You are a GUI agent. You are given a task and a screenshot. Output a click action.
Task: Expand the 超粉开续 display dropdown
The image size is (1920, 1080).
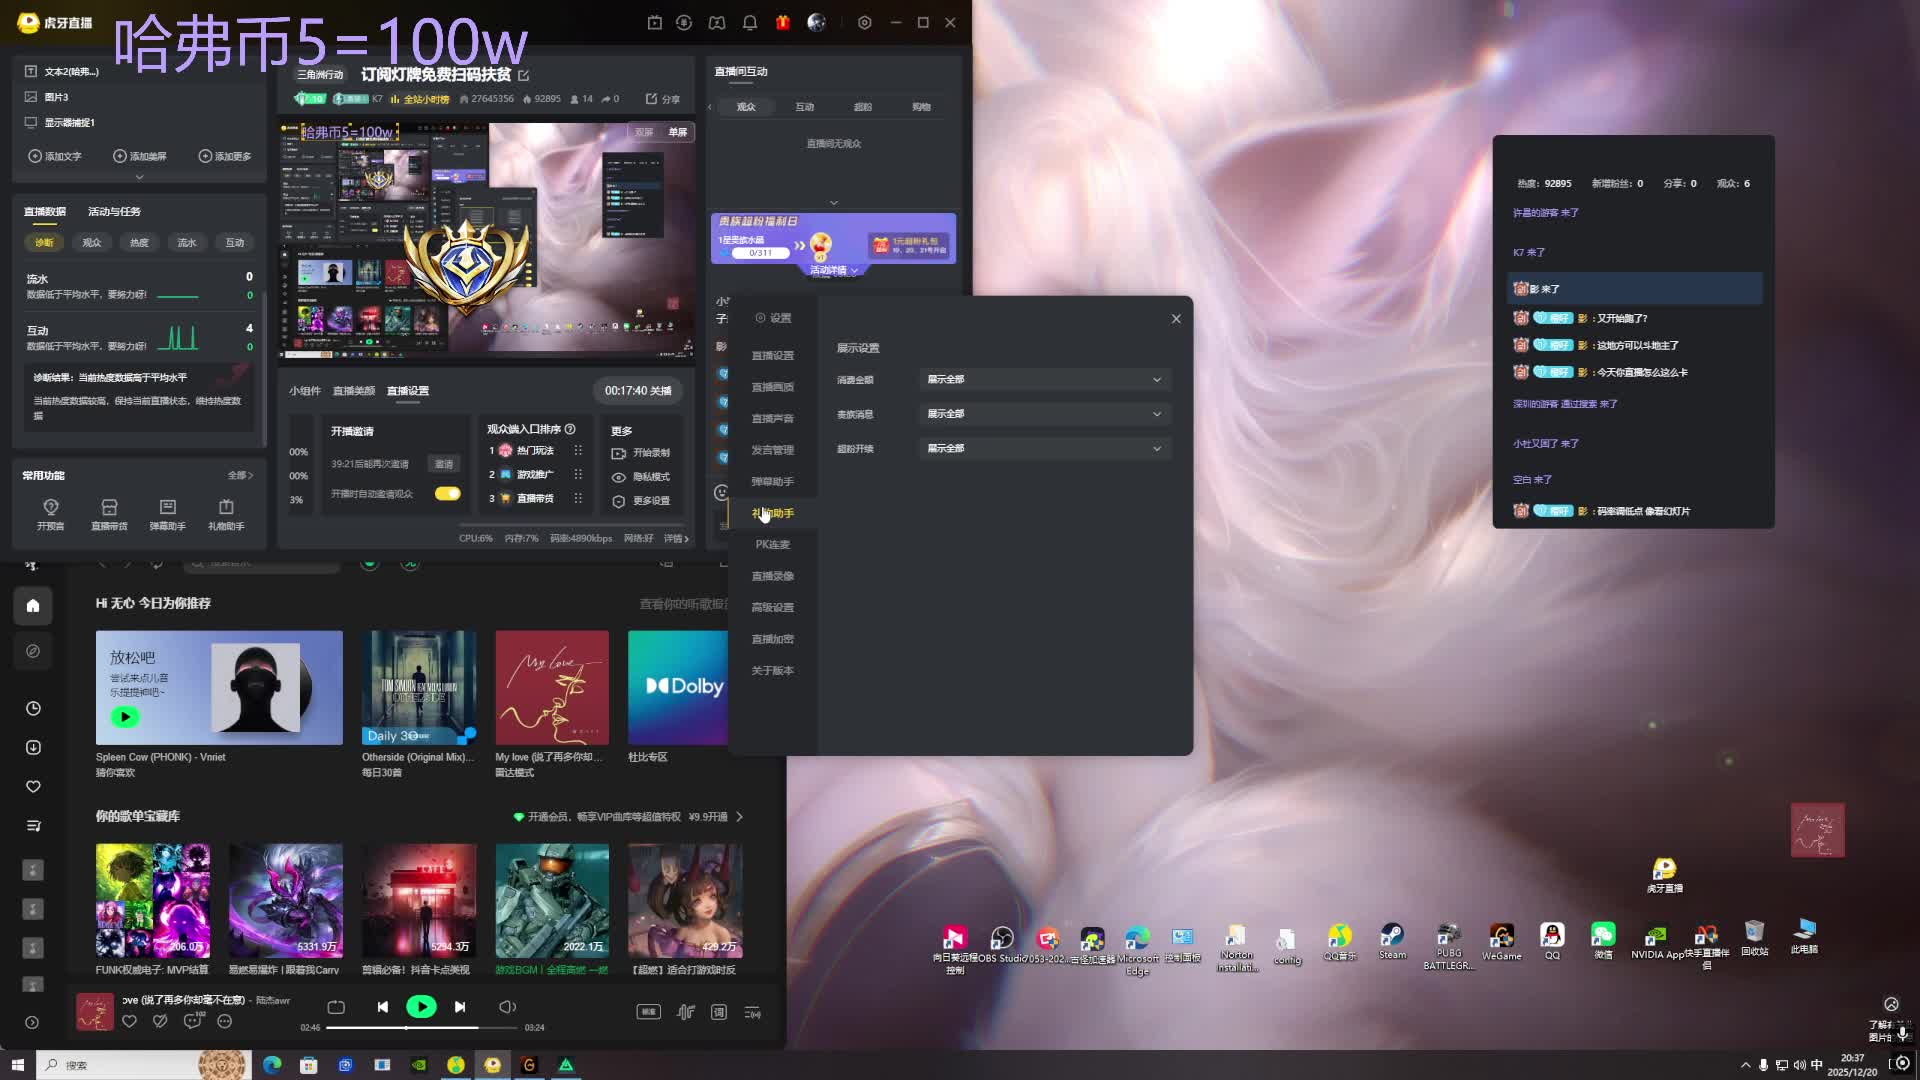click(x=1044, y=449)
